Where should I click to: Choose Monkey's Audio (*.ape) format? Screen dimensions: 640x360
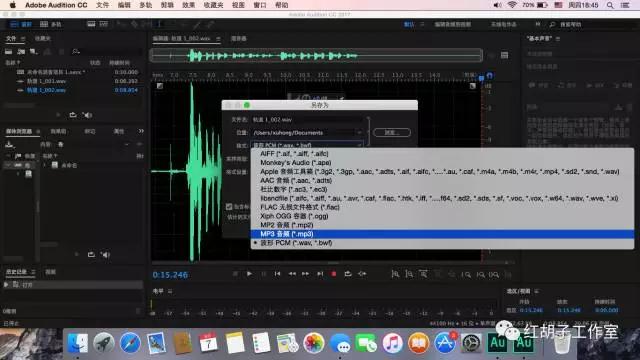442,162
